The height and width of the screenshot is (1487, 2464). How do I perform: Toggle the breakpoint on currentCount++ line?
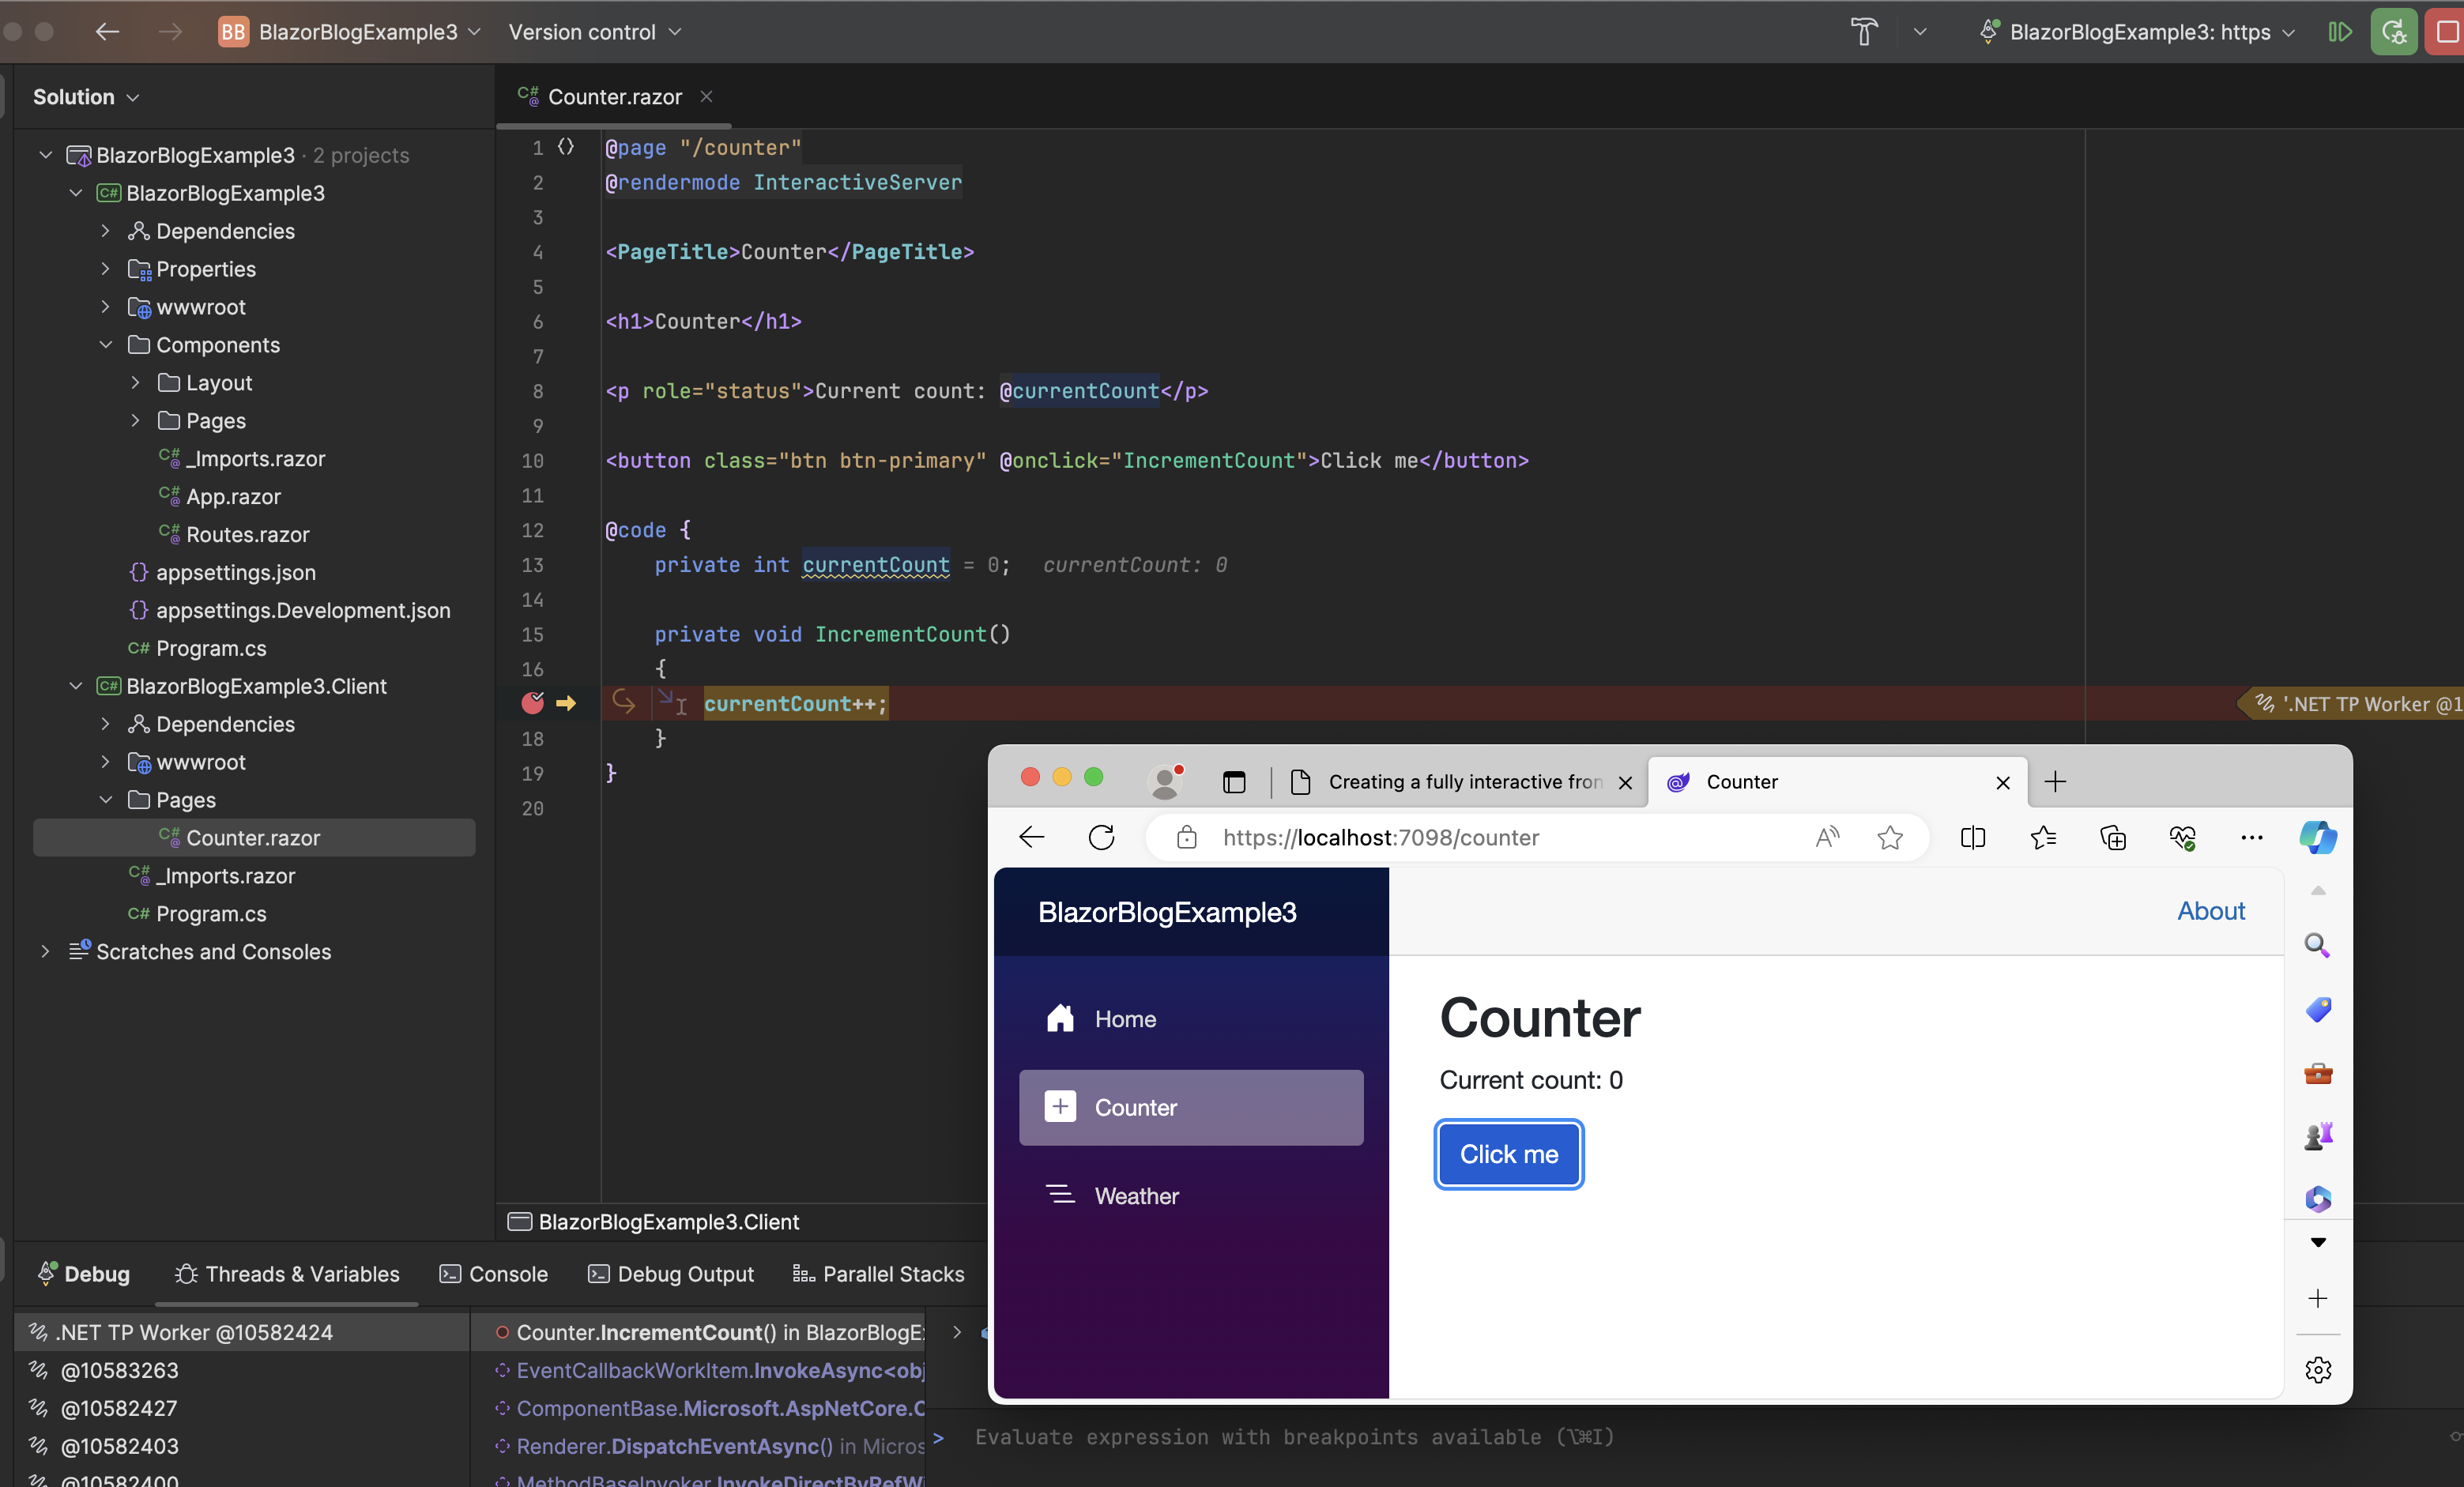pos(533,703)
